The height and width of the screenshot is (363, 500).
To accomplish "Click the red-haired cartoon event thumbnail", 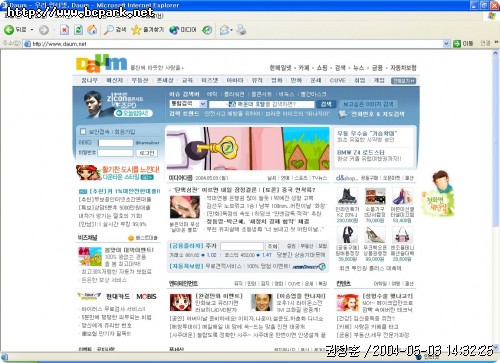I will (x=181, y=302).
